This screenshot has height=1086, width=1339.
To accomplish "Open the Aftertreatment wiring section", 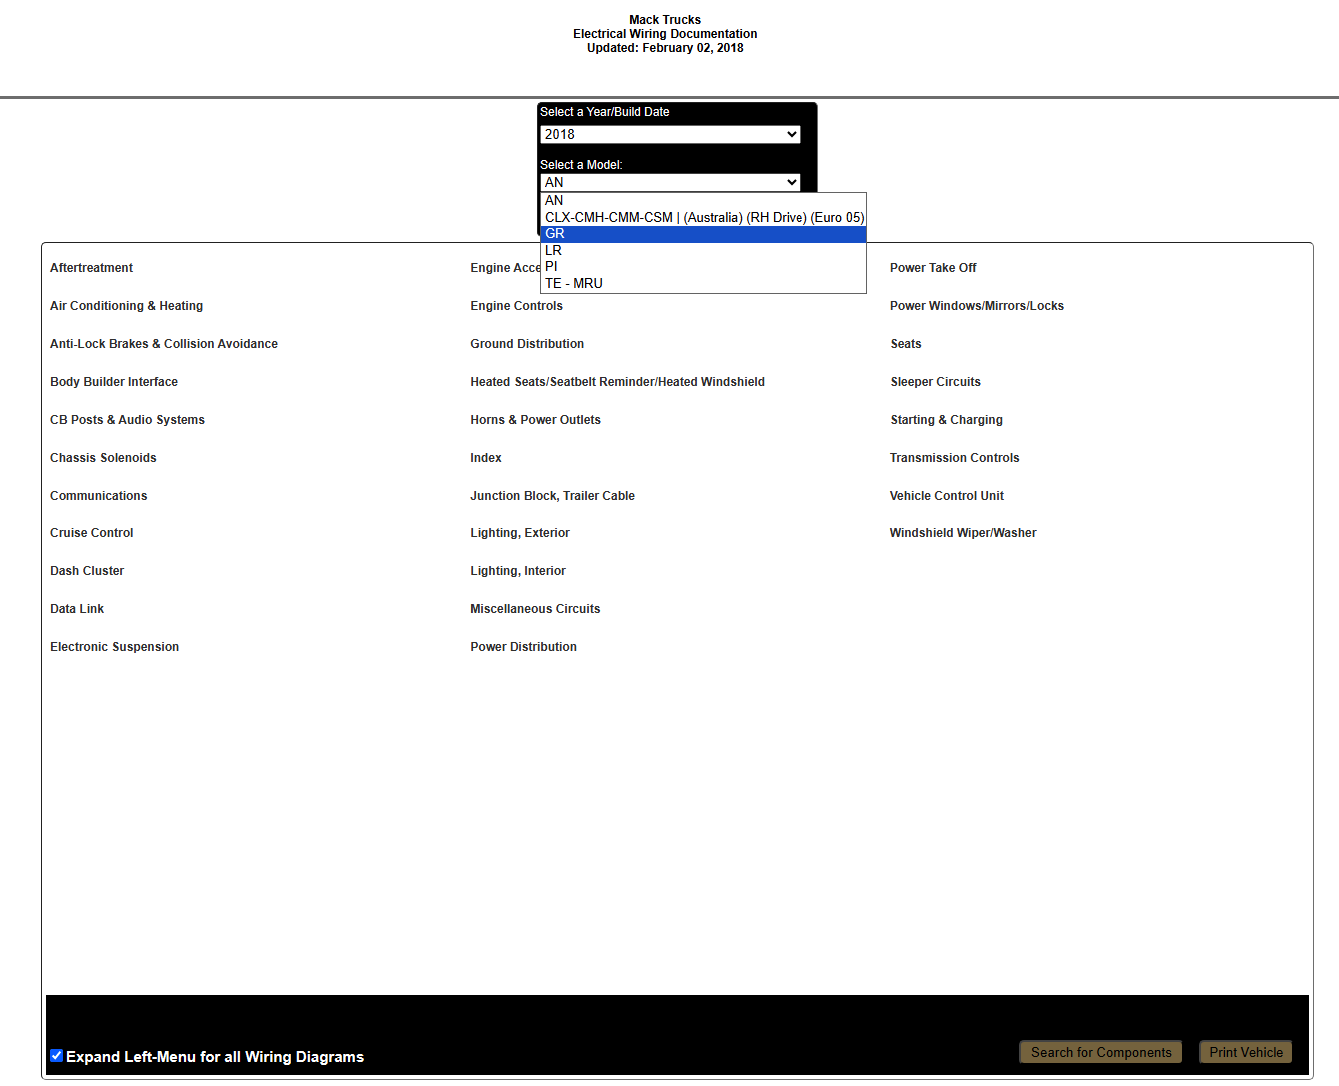I will 91,268.
